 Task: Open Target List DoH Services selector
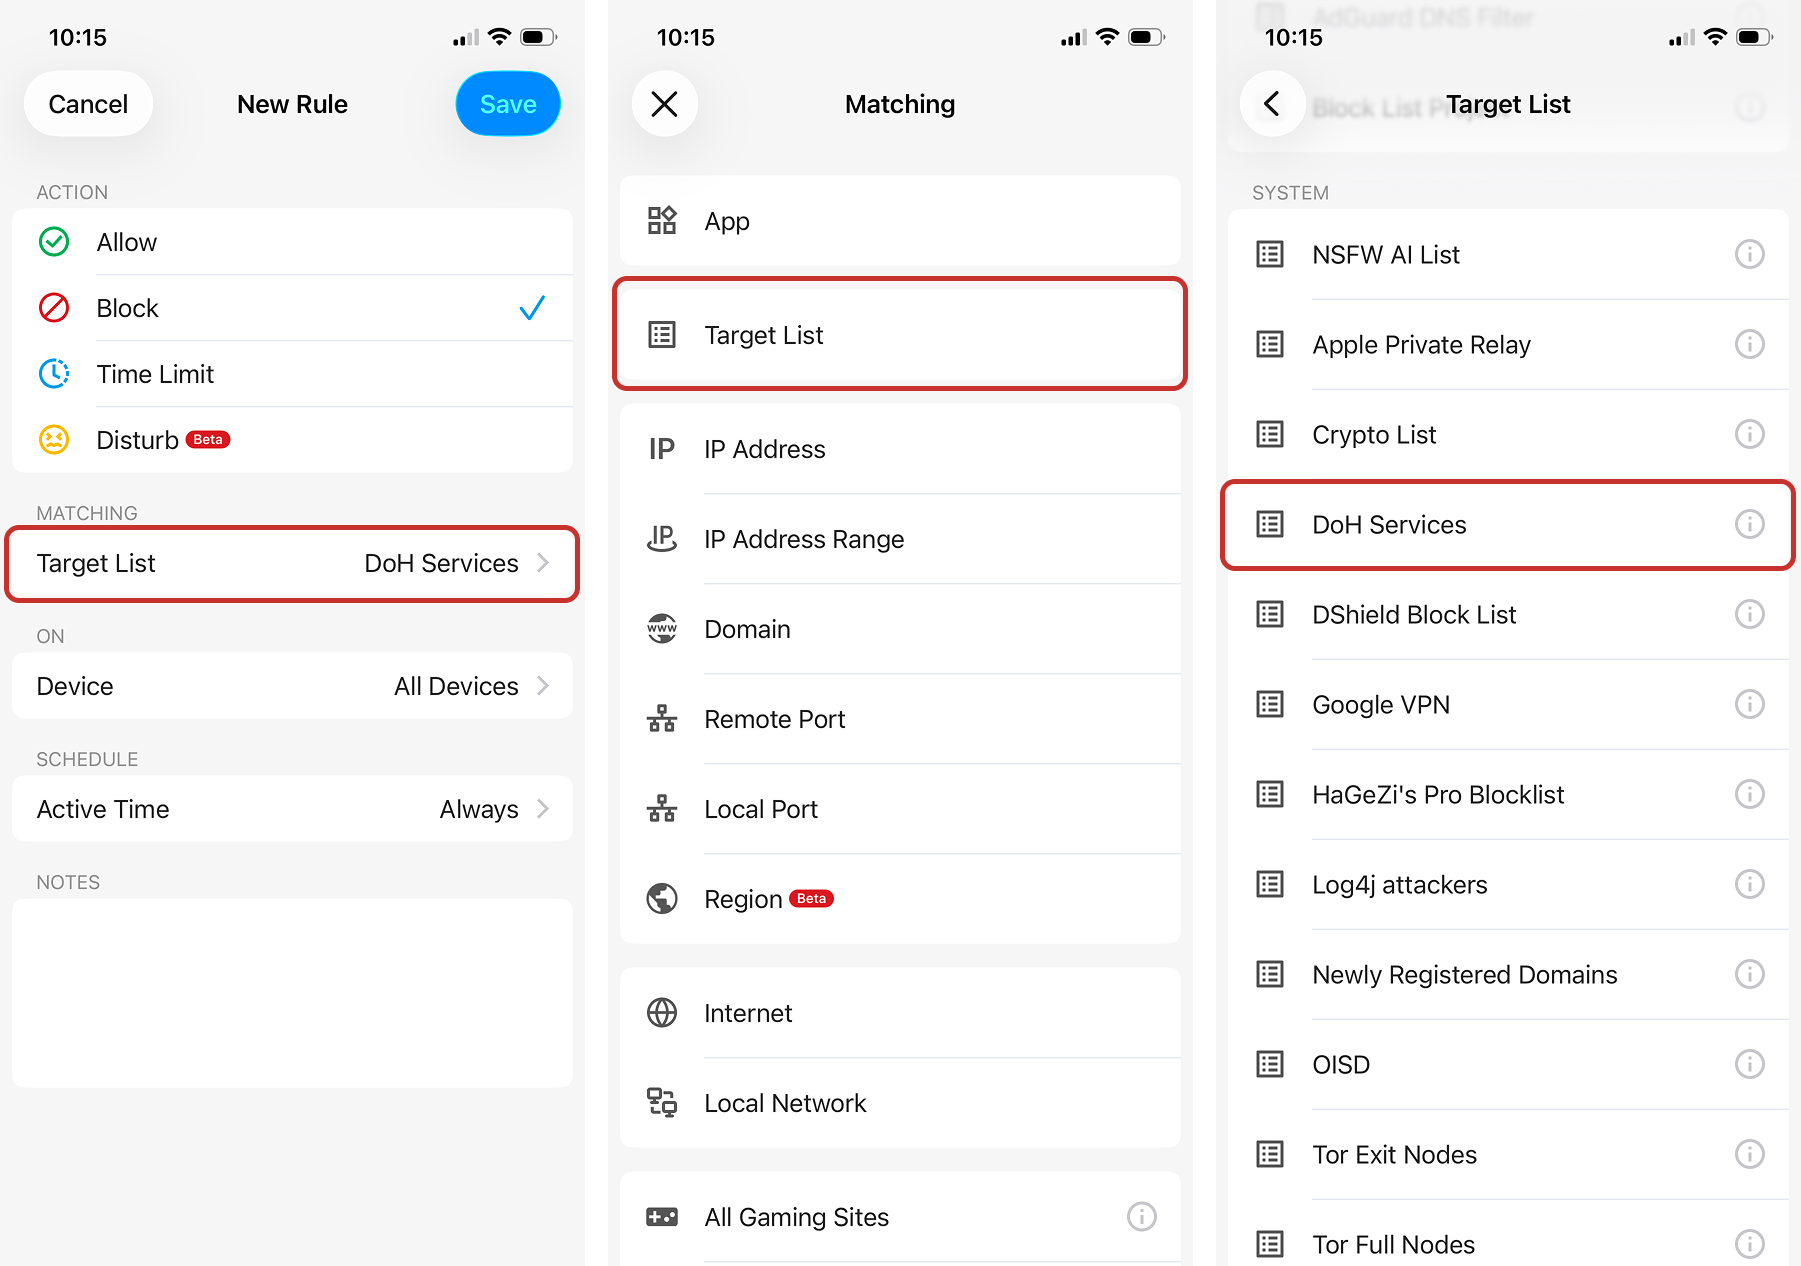click(x=292, y=563)
